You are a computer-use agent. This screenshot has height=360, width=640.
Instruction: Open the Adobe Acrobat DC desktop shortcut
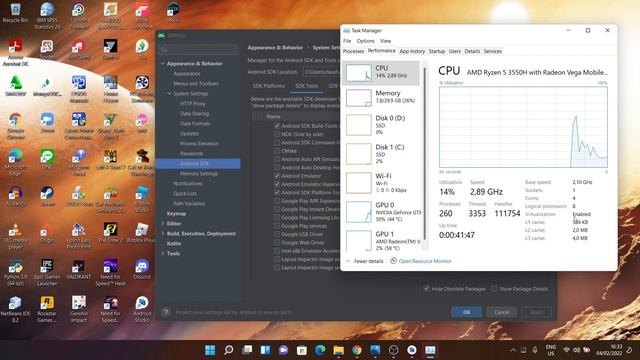[x=15, y=53]
